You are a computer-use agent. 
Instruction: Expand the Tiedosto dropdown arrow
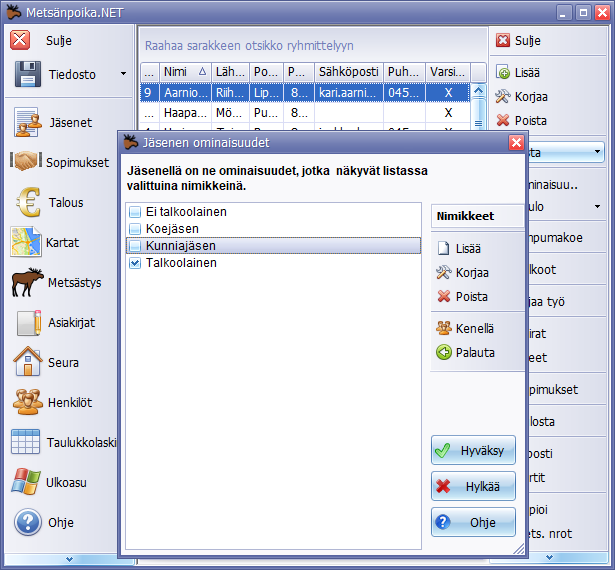pos(123,73)
